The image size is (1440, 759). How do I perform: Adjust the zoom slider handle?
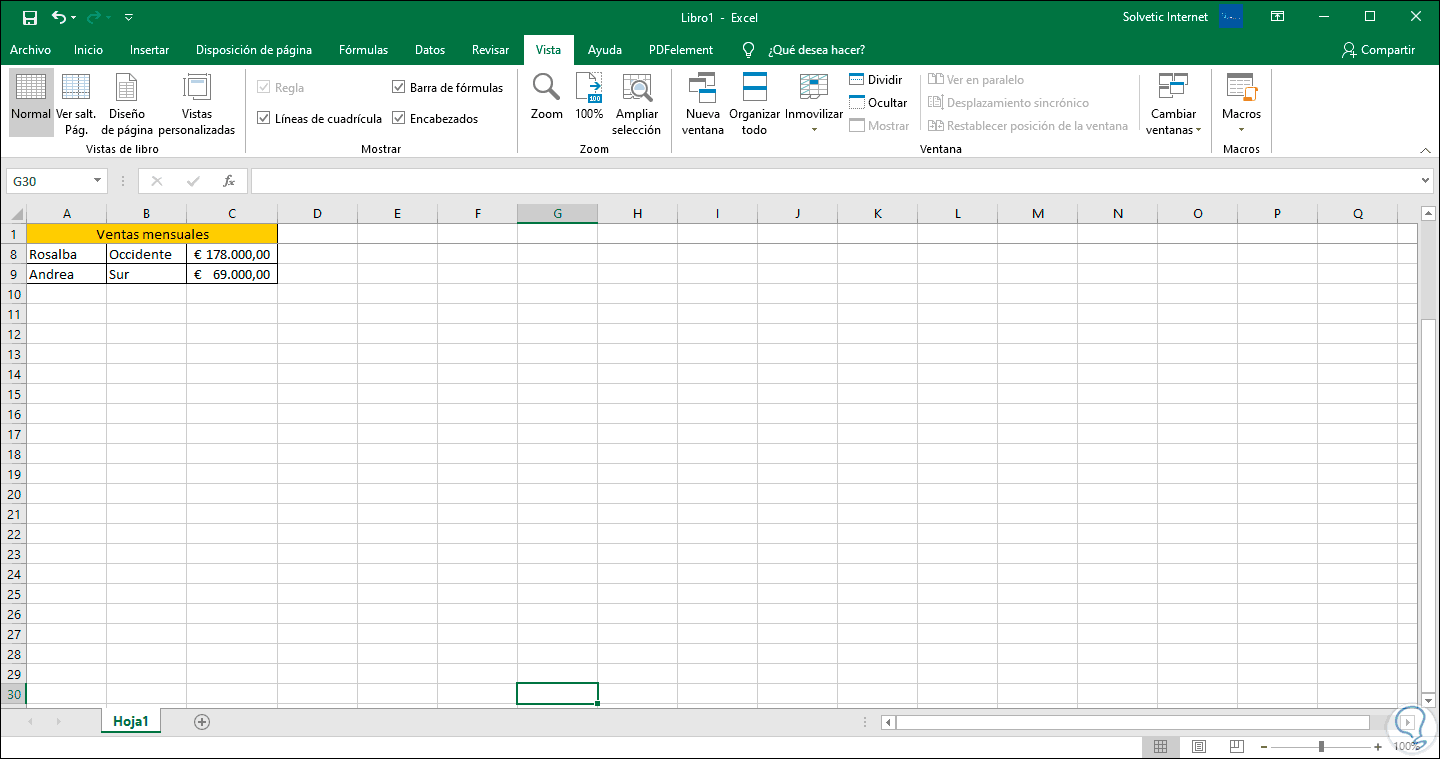pos(1322,747)
